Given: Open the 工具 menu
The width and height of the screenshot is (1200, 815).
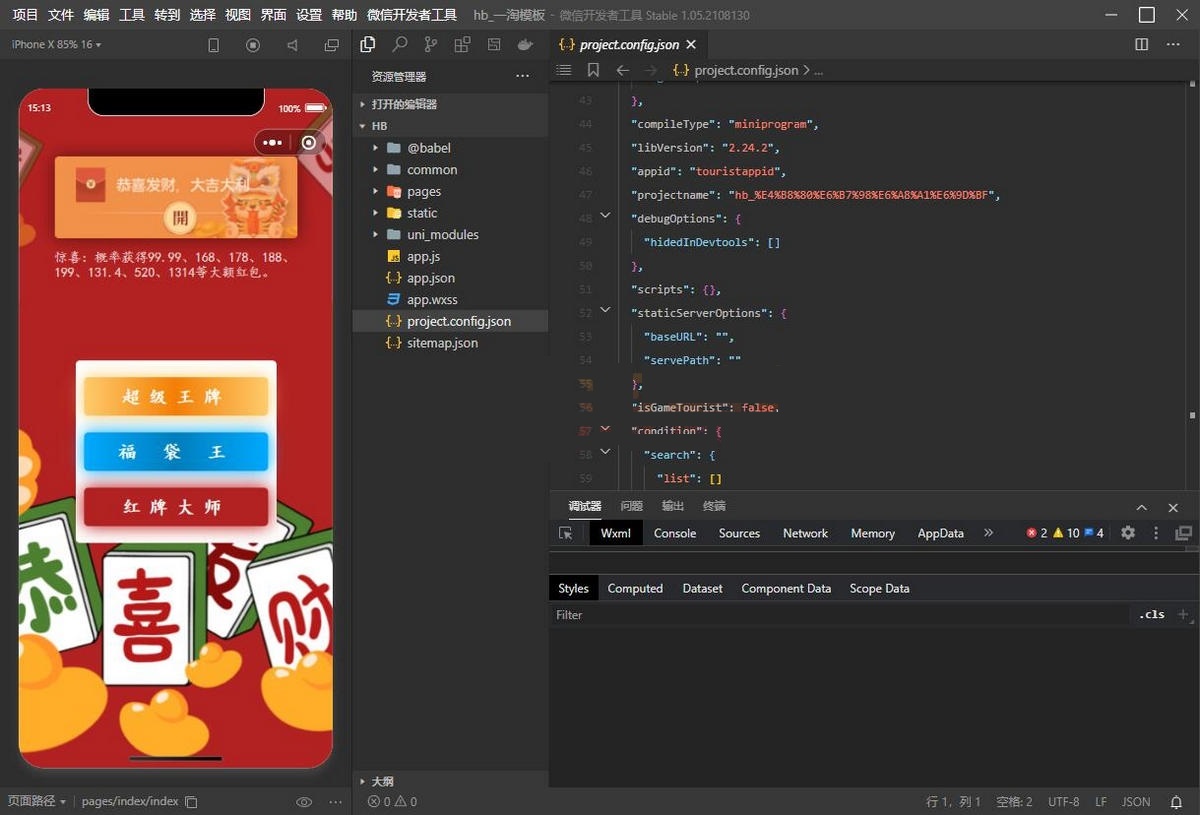Looking at the screenshot, I should click(x=132, y=15).
